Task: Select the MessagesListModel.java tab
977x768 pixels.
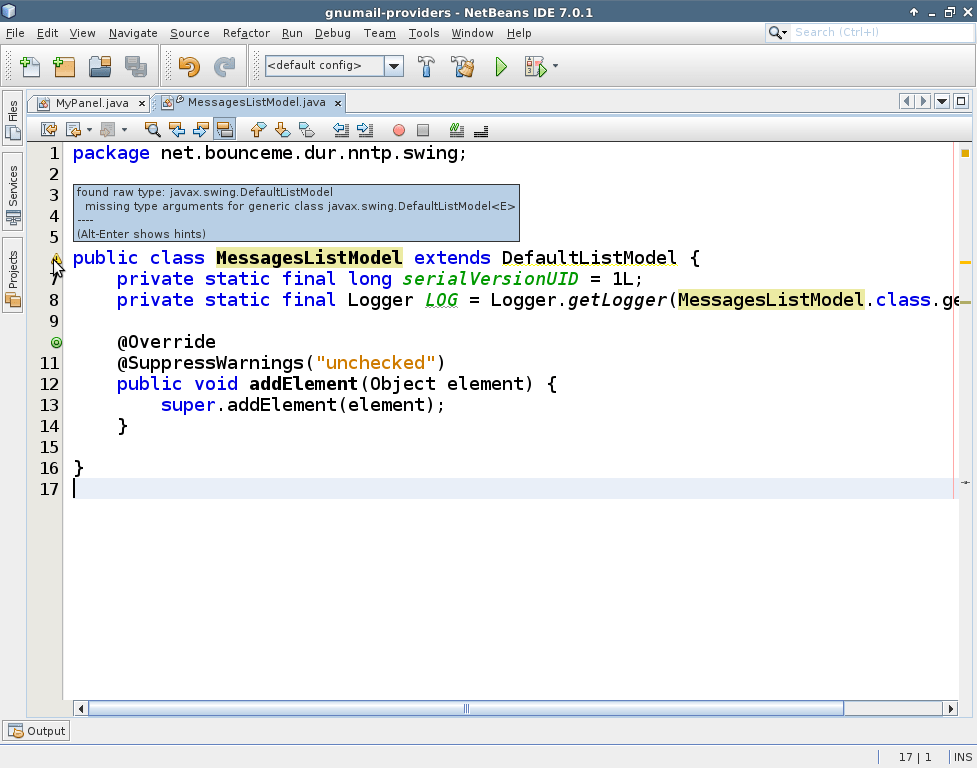Action: 256,102
